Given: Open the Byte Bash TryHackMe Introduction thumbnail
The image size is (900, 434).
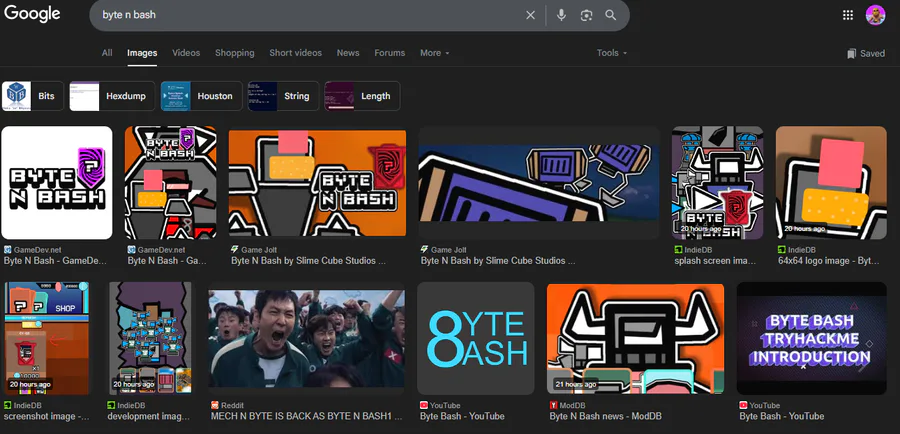Looking at the screenshot, I should tap(812, 338).
